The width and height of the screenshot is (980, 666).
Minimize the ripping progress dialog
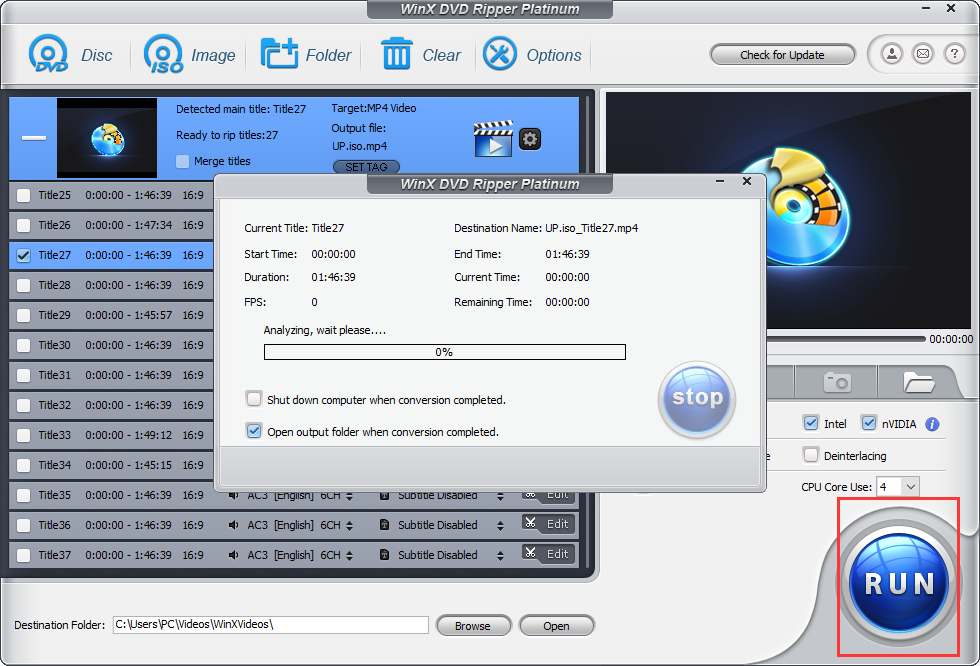720,181
